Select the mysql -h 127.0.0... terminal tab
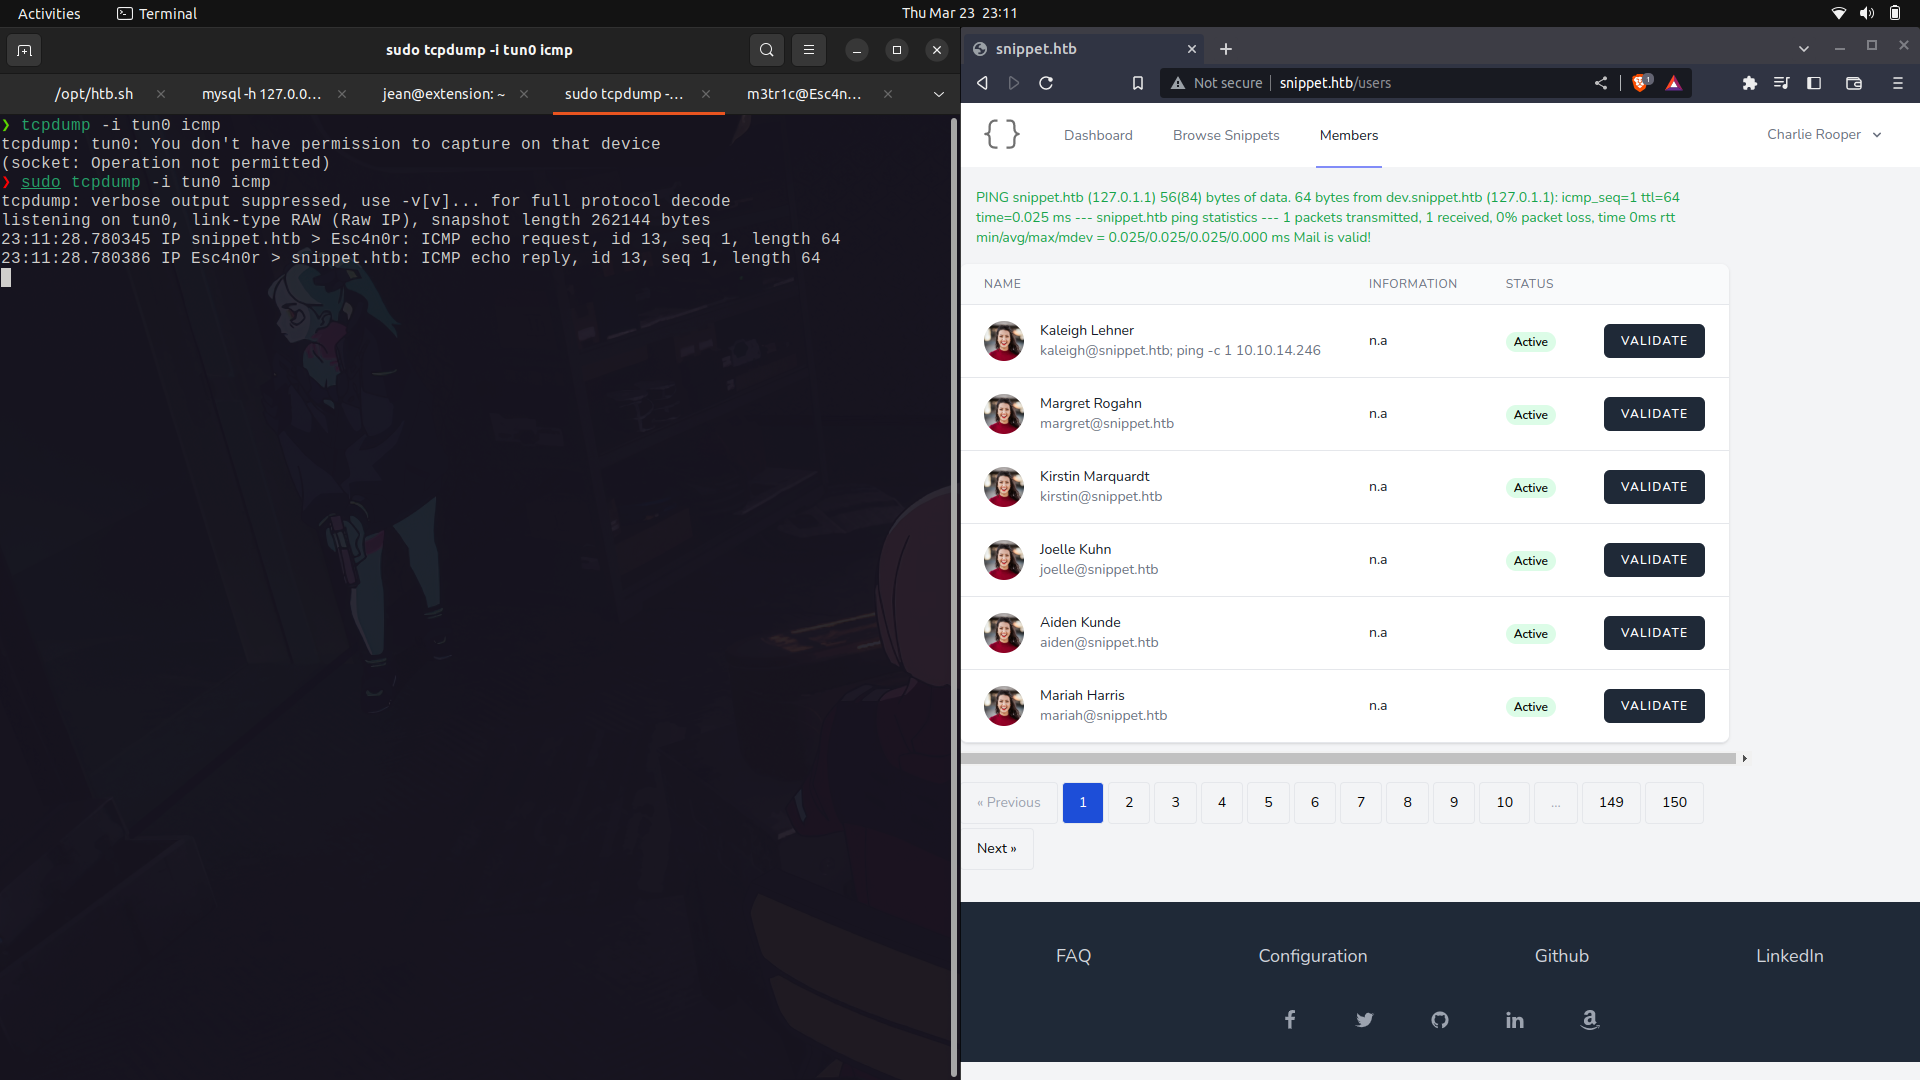 point(262,93)
